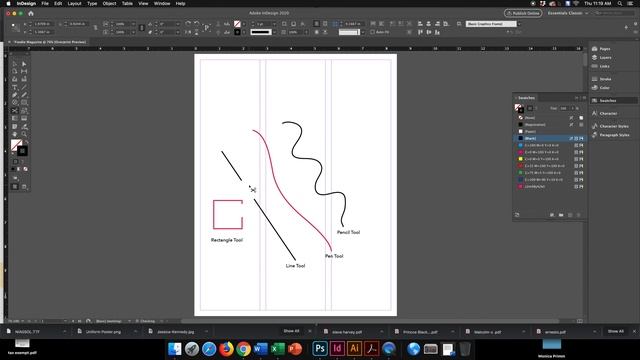Switch to Preview screen mode button
640x360 pixels.
(x=24, y=187)
